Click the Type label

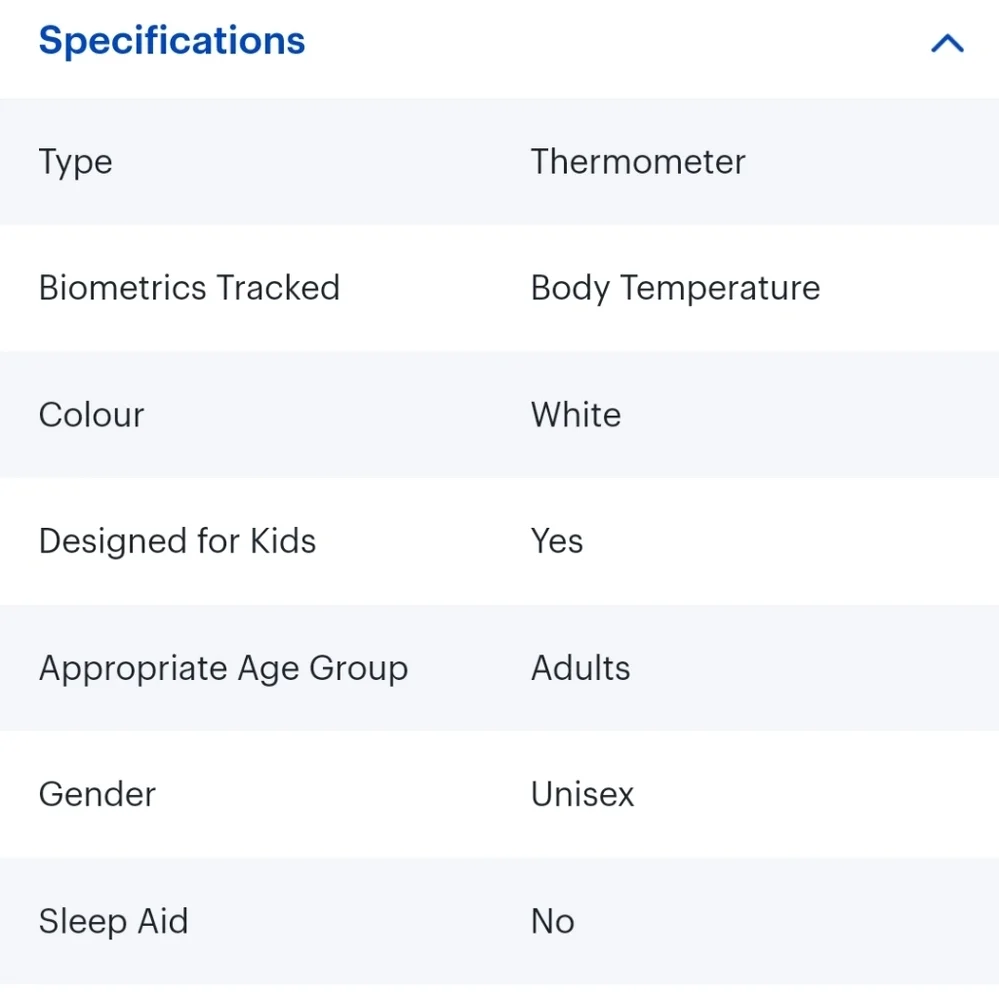click(x=75, y=162)
